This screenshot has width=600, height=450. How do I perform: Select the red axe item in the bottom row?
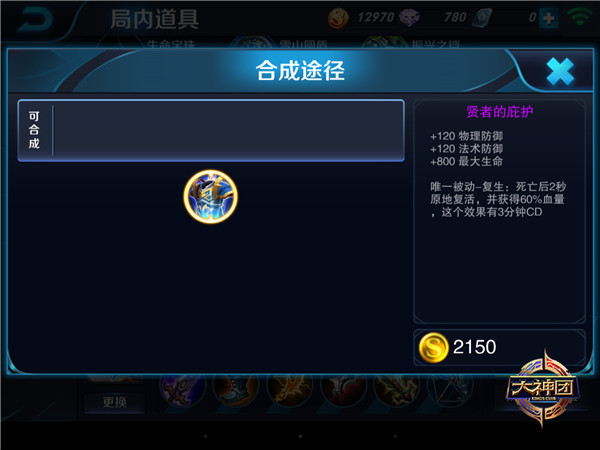click(x=343, y=390)
